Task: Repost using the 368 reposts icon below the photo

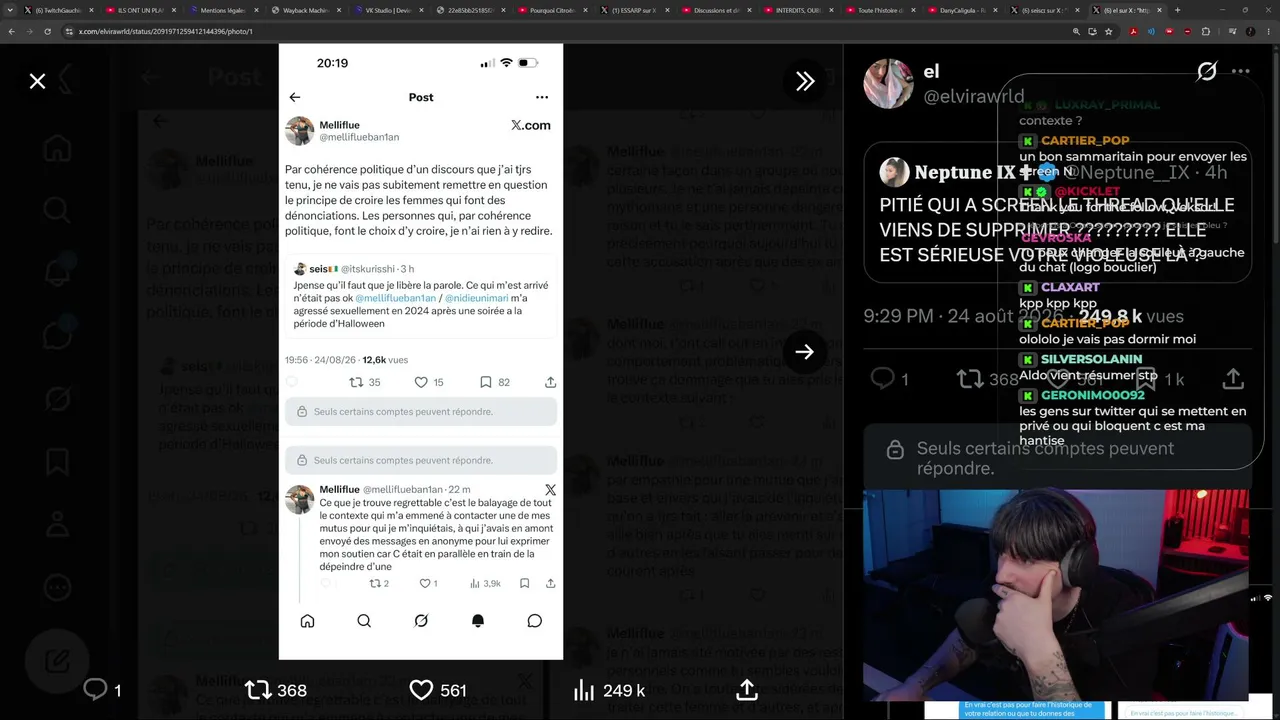Action: [x=258, y=690]
